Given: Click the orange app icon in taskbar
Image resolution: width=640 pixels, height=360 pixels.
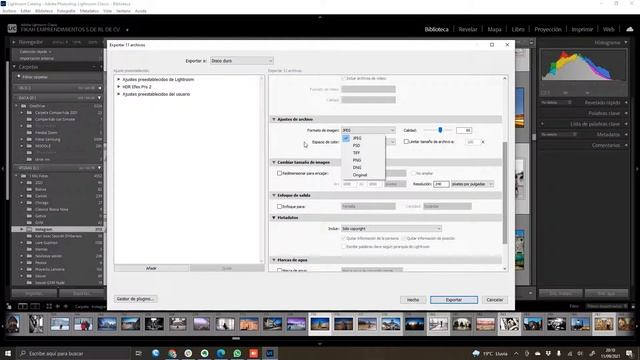Looking at the screenshot, I should click(x=253, y=353).
